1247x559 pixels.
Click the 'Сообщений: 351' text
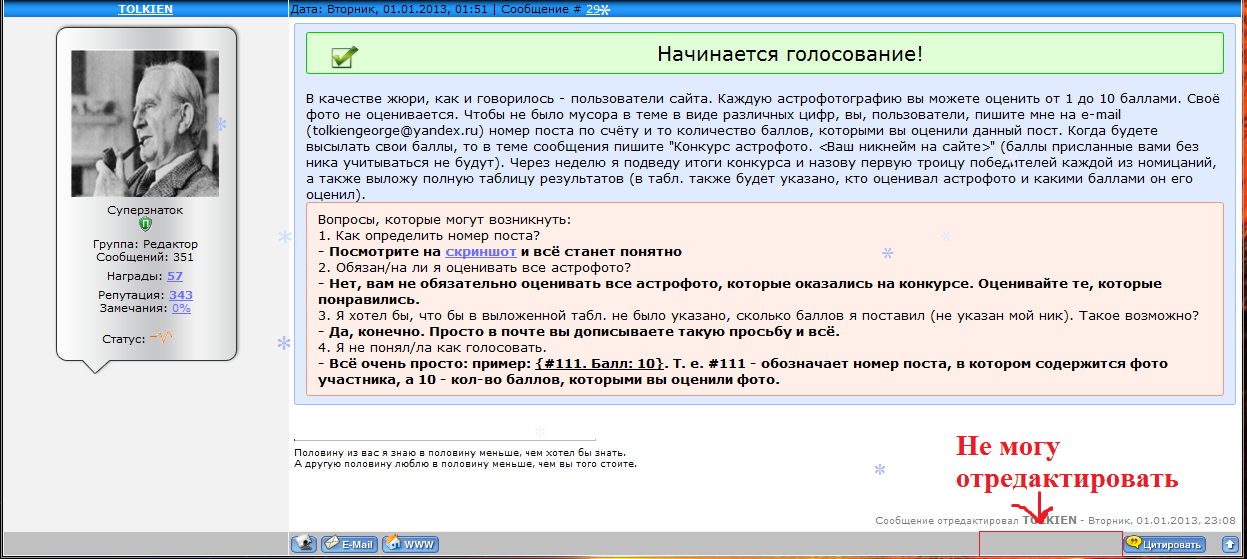point(145,257)
